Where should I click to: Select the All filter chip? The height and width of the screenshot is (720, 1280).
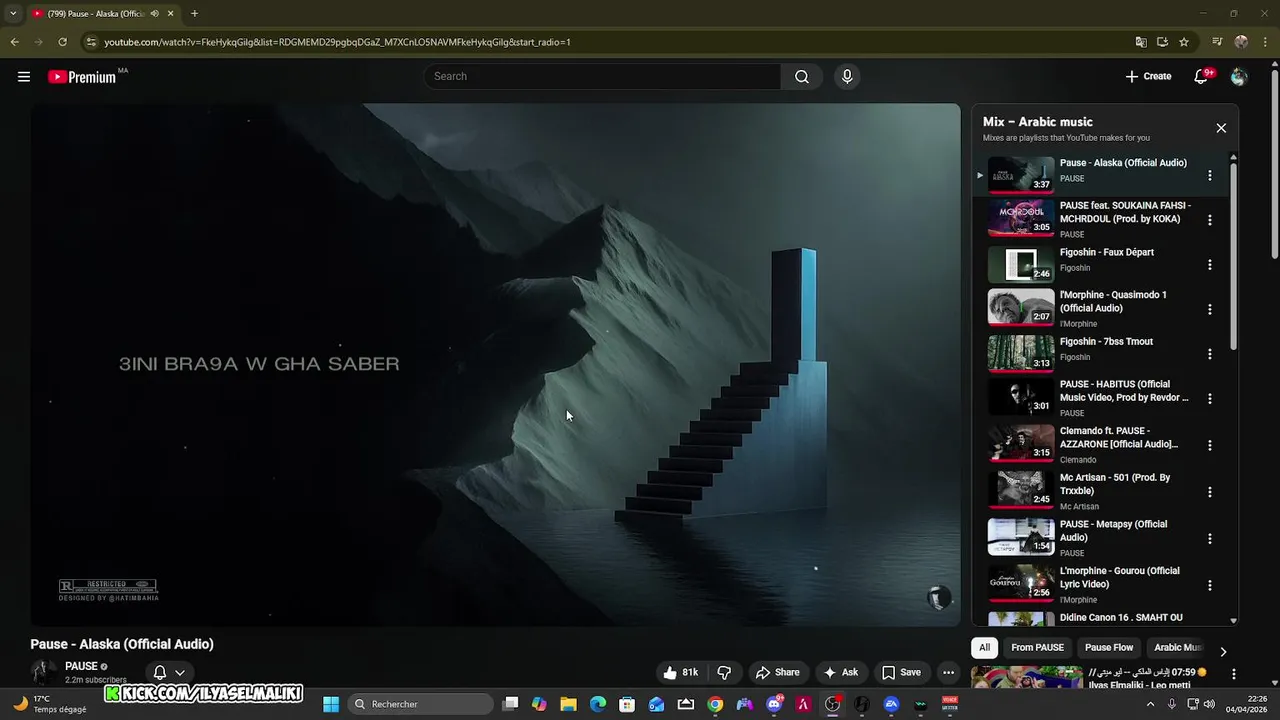[x=985, y=648]
